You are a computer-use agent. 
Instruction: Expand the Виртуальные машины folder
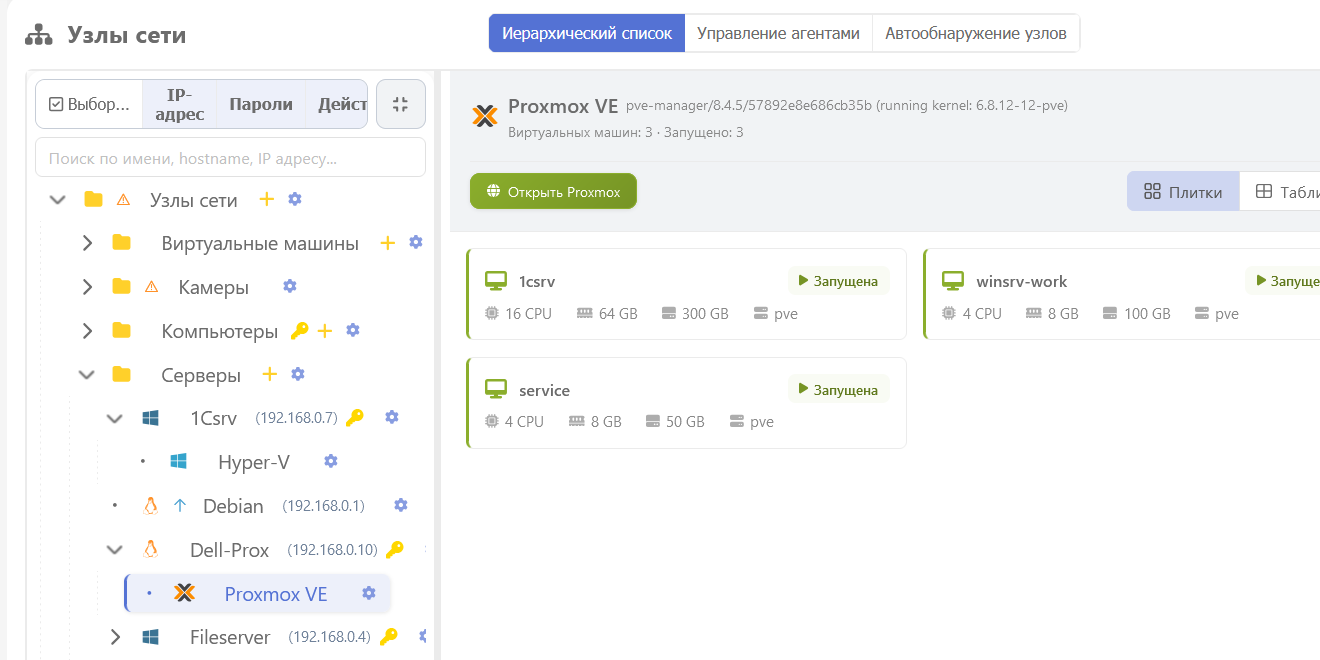(x=87, y=243)
